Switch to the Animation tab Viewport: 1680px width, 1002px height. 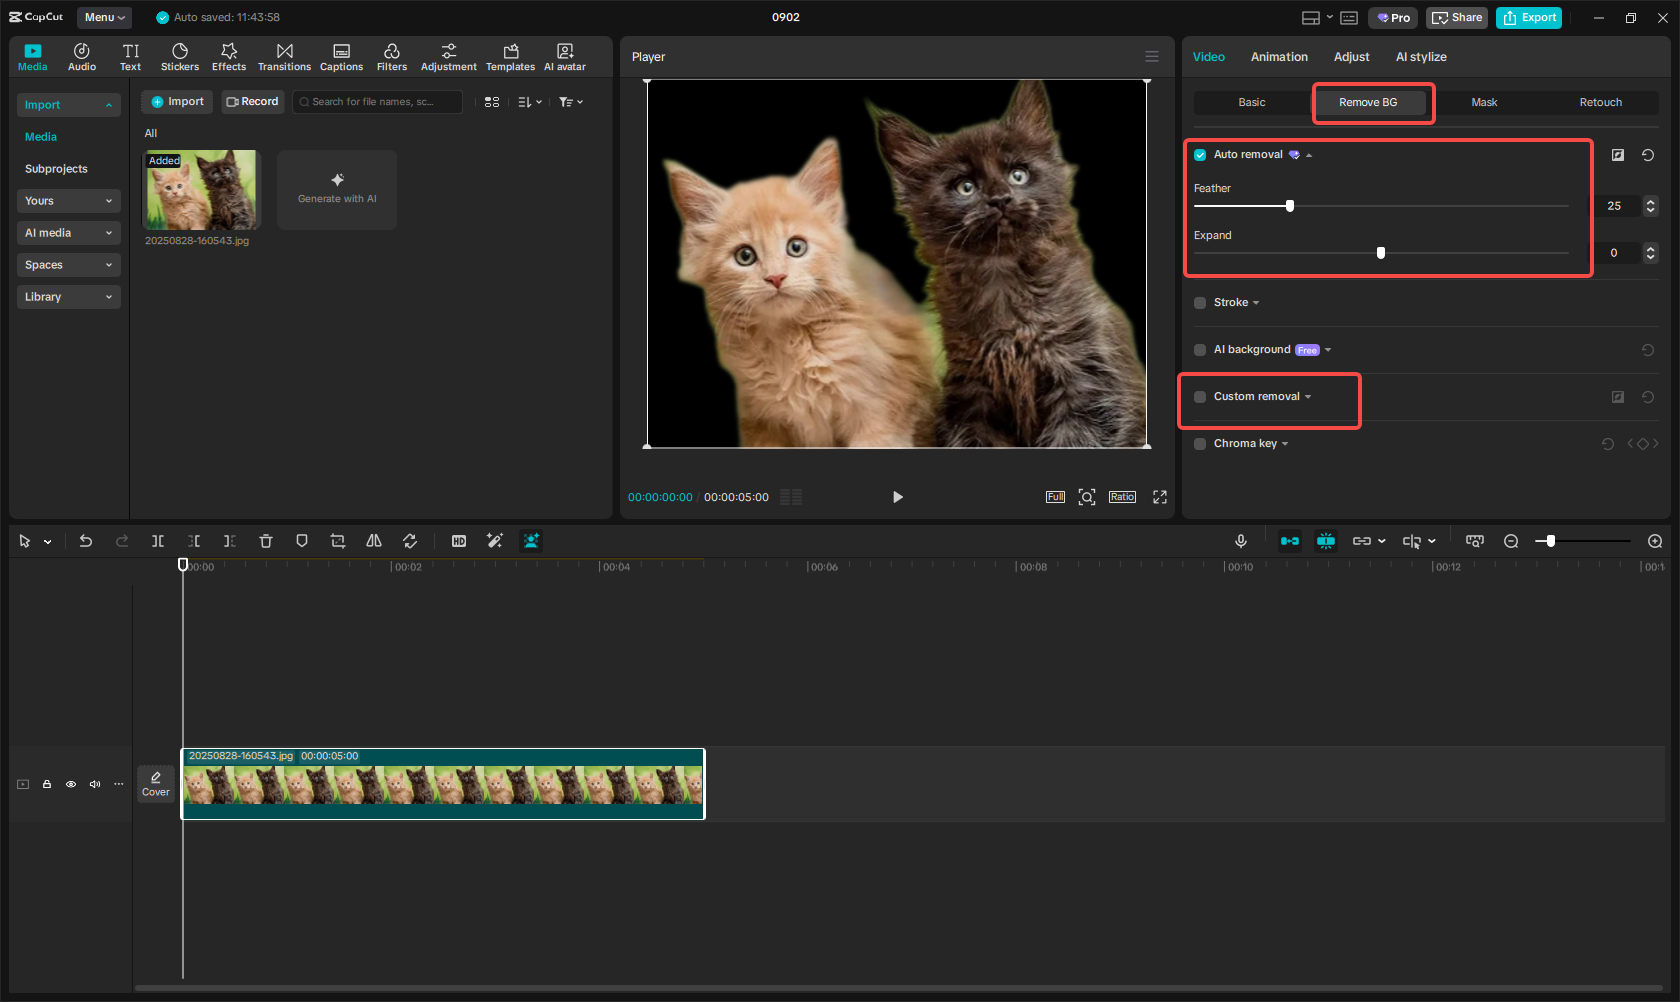pyautogui.click(x=1279, y=57)
